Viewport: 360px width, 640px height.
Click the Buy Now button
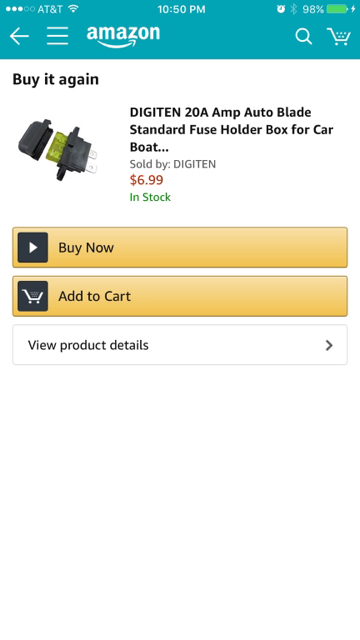pos(180,247)
